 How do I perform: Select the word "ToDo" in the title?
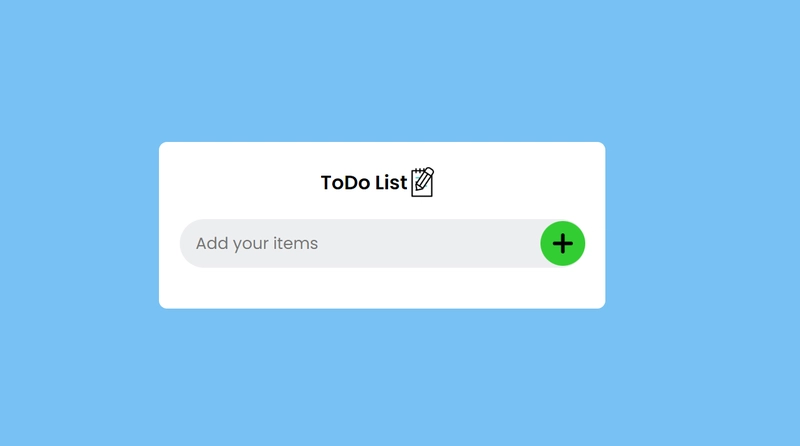coord(345,183)
